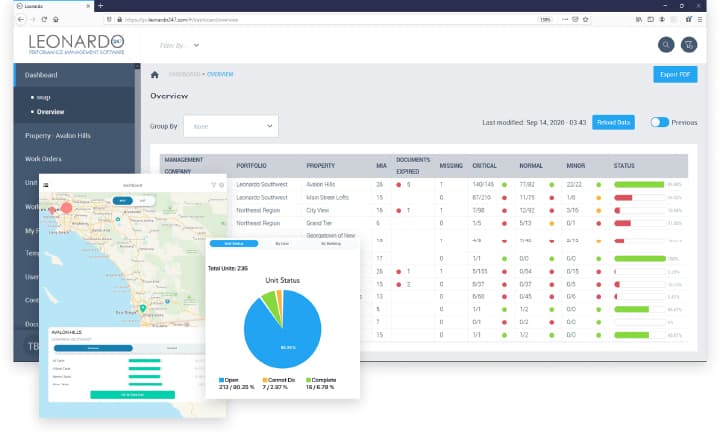Open the Group By dropdown
The height and width of the screenshot is (434, 720).
tap(230, 126)
